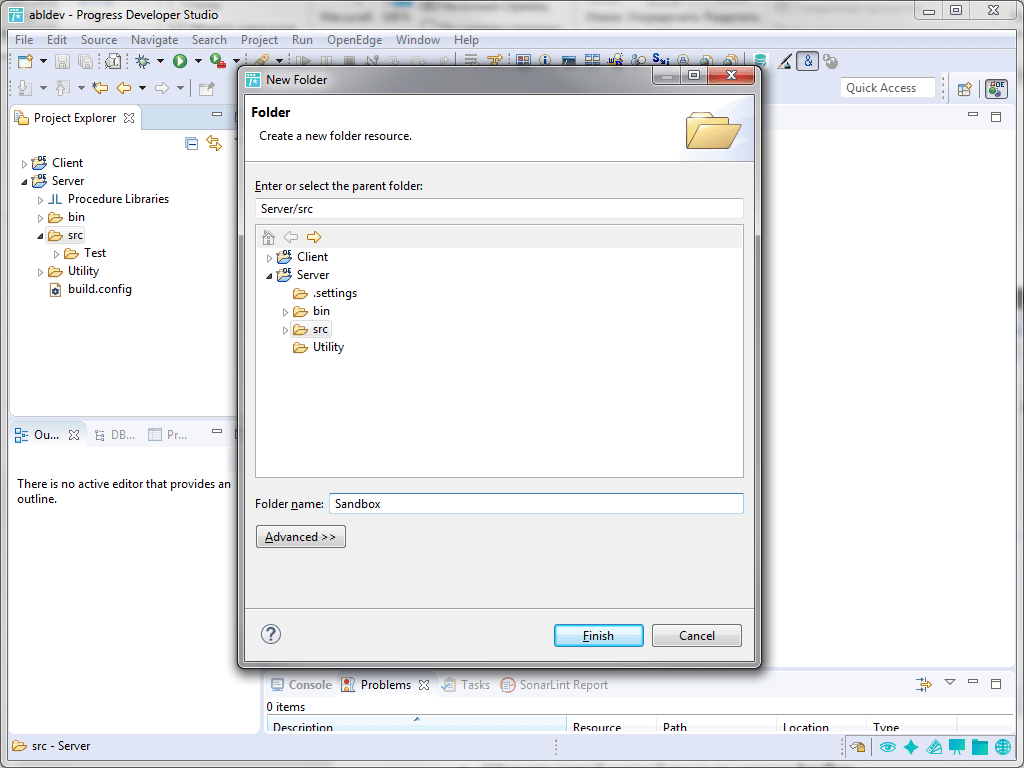
Task: Maximize the Problems view panel
Action: coord(996,684)
